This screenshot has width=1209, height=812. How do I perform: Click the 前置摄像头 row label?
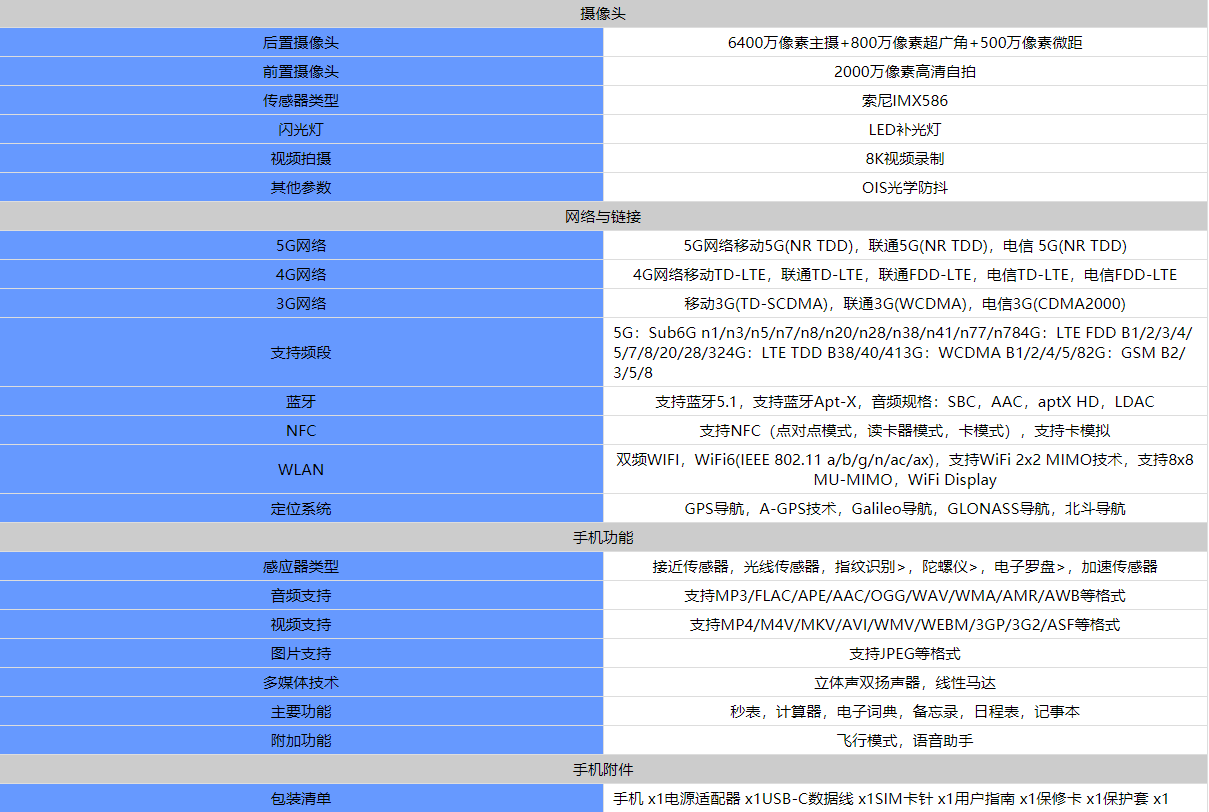pyautogui.click(x=301, y=71)
